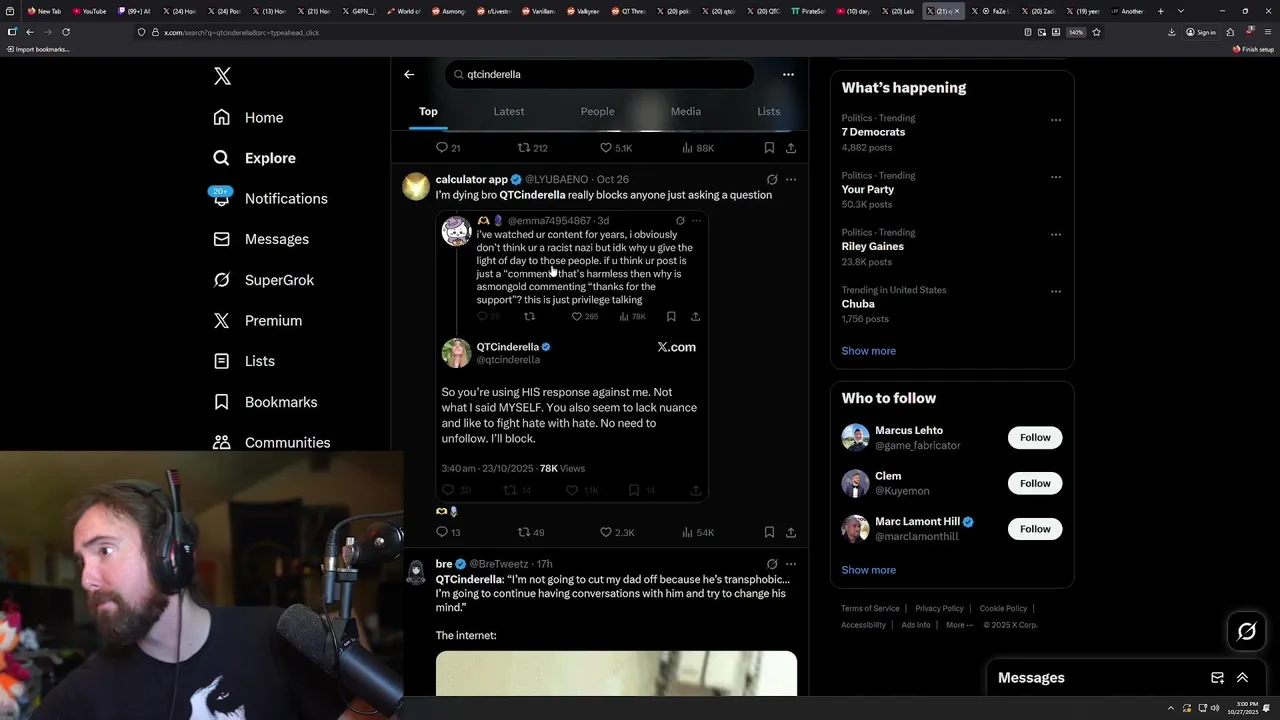The width and height of the screenshot is (1280, 720).
Task: Open the Grok floating button
Action: pos(1246,631)
